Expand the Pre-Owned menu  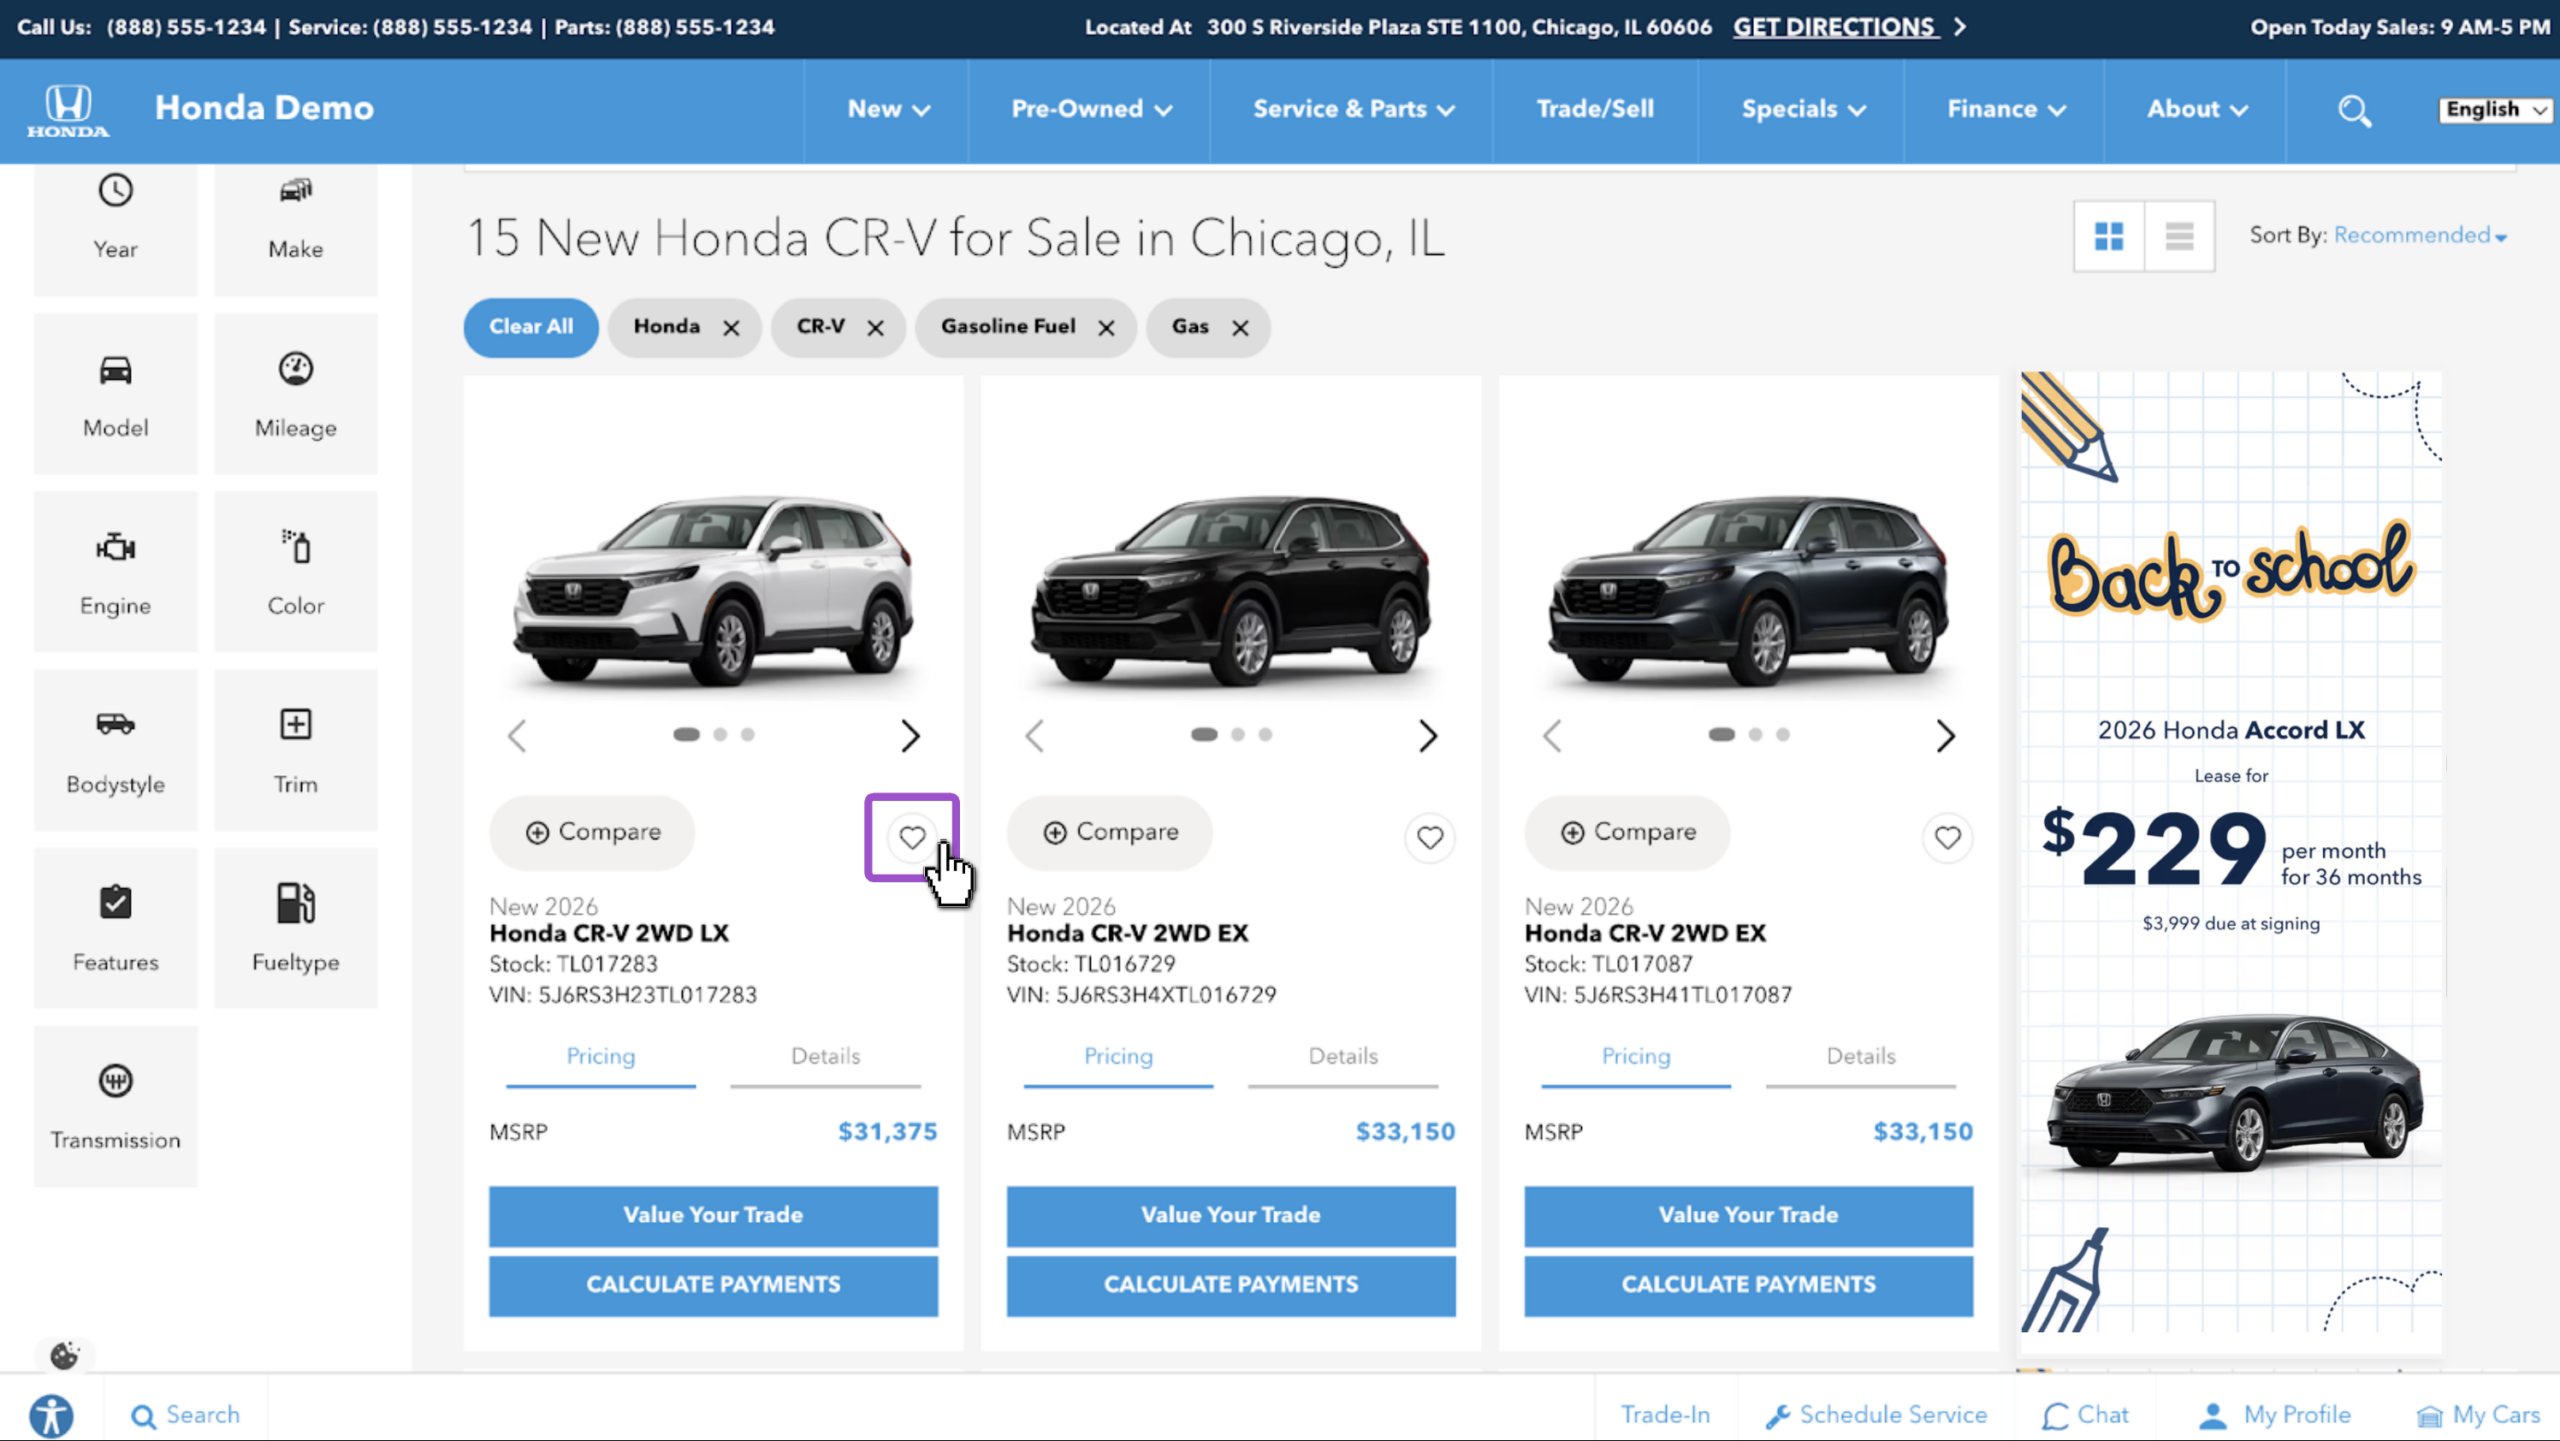pos(1091,109)
